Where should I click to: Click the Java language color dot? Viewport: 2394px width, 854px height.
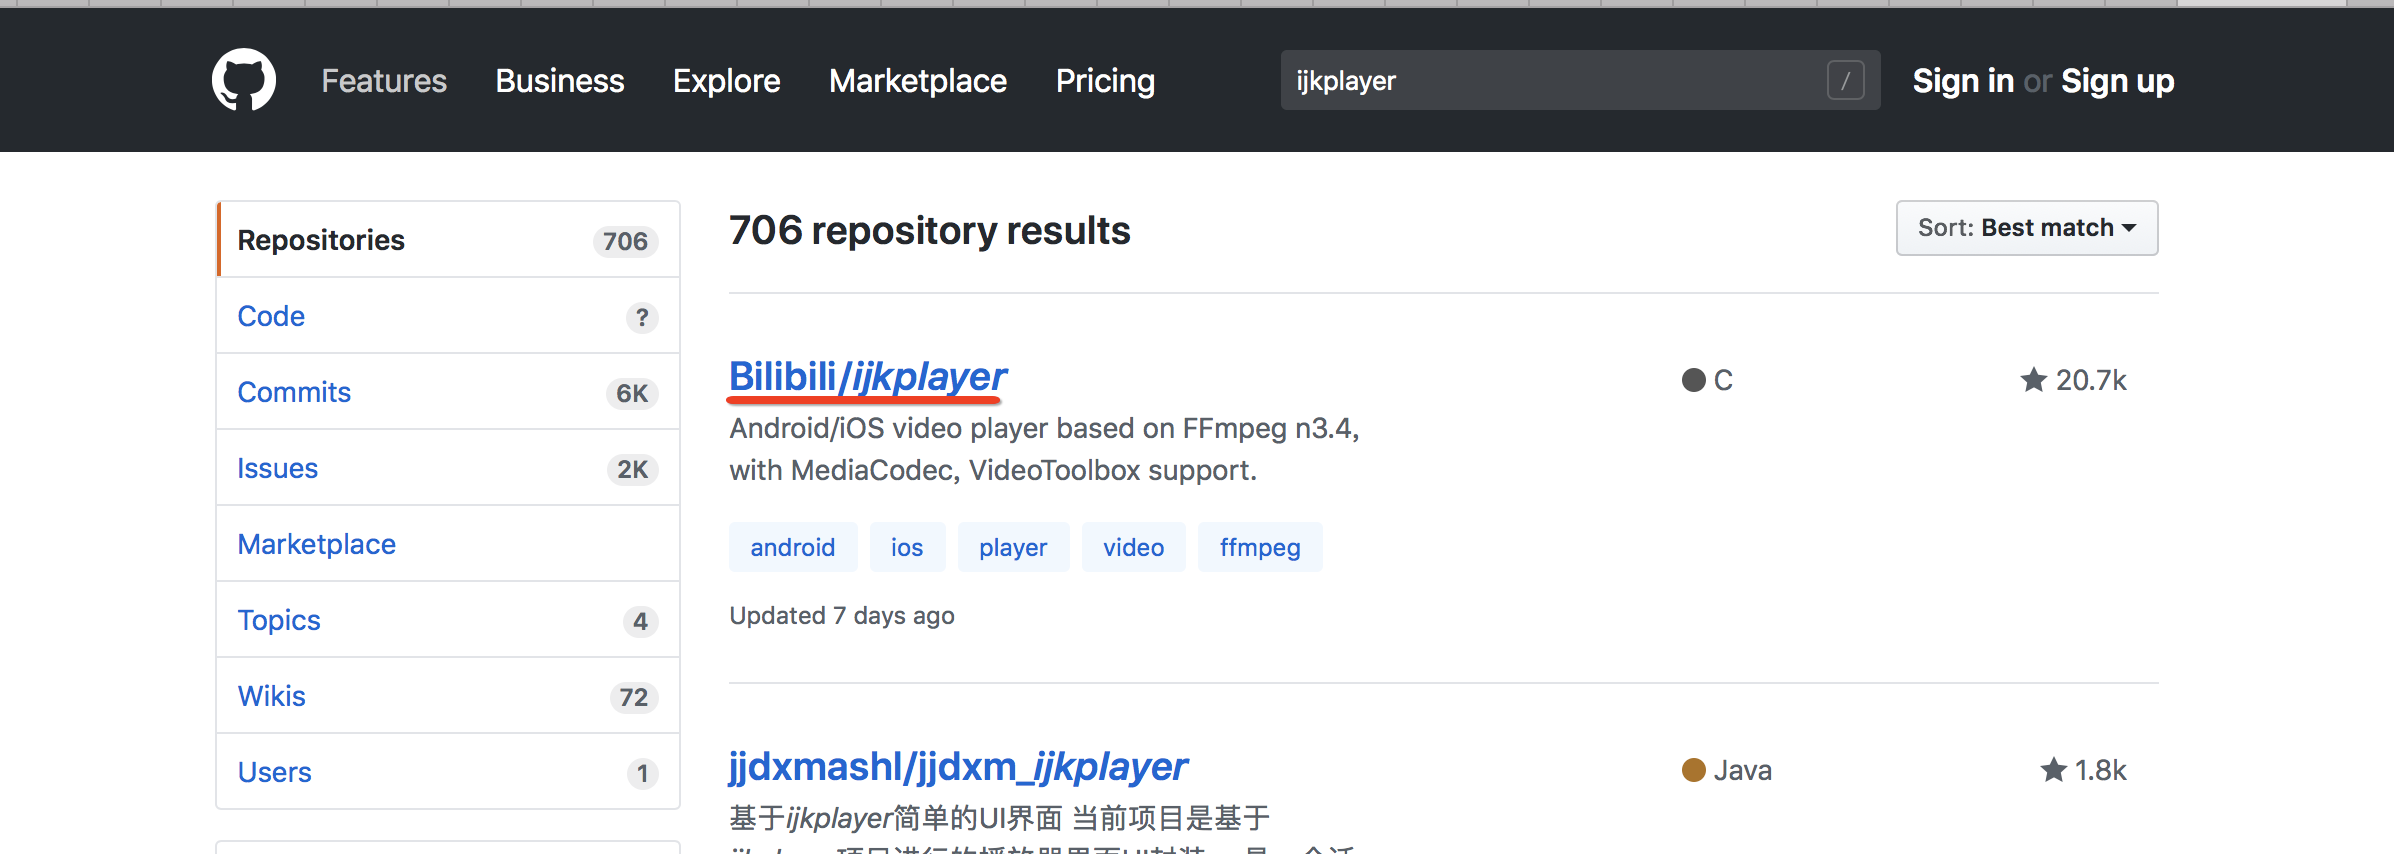(1693, 770)
